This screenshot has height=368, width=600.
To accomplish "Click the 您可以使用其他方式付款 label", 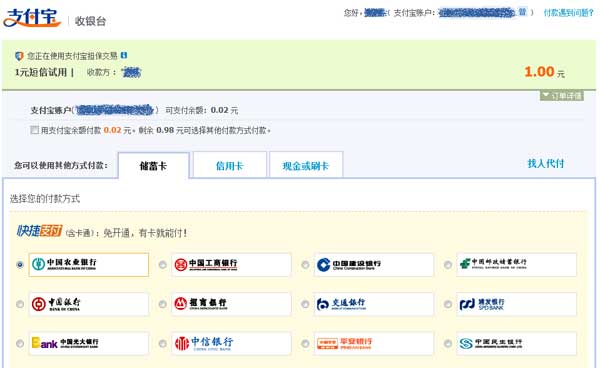I will (61, 165).
